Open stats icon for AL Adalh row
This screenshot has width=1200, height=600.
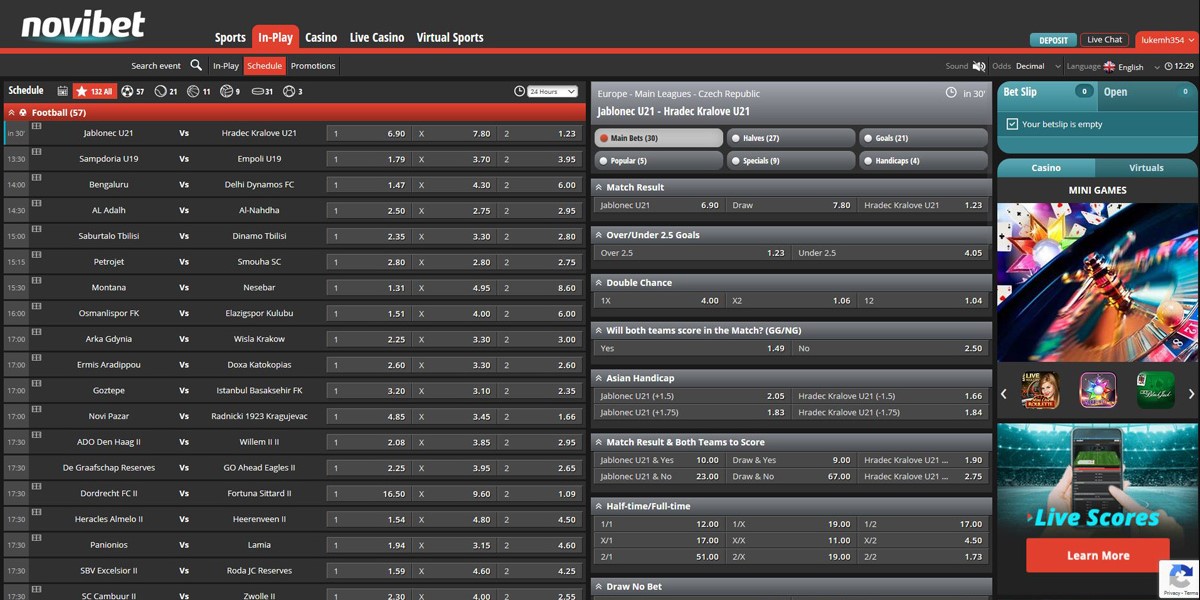pos(37,204)
